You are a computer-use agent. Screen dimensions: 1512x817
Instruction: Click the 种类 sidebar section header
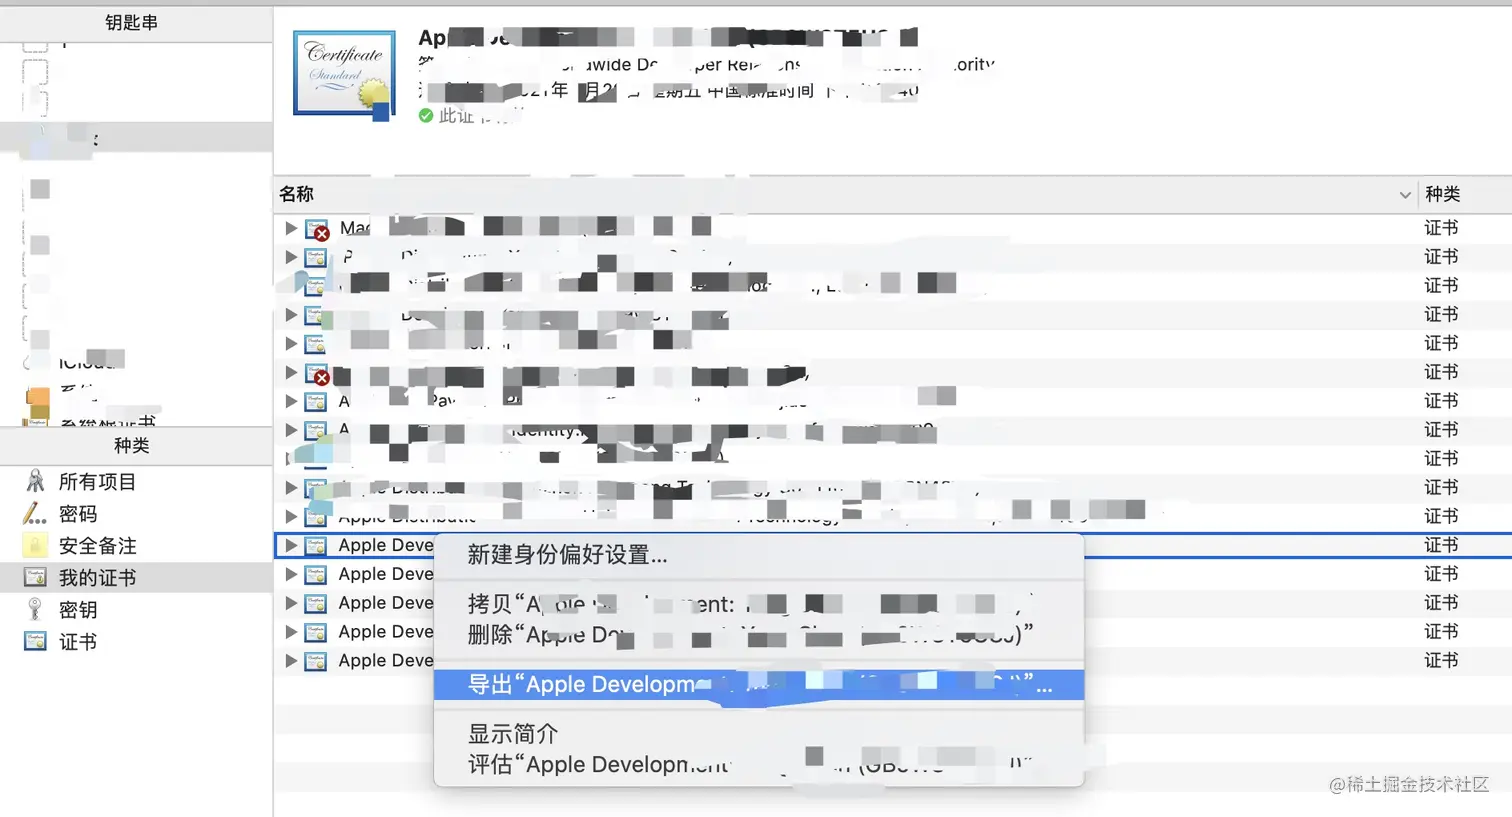point(132,445)
